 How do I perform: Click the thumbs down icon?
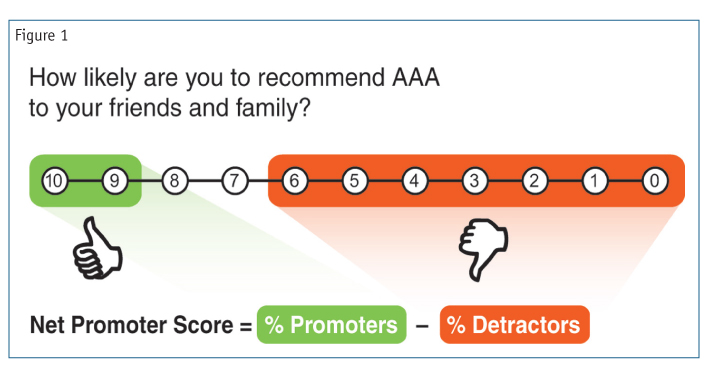click(483, 249)
